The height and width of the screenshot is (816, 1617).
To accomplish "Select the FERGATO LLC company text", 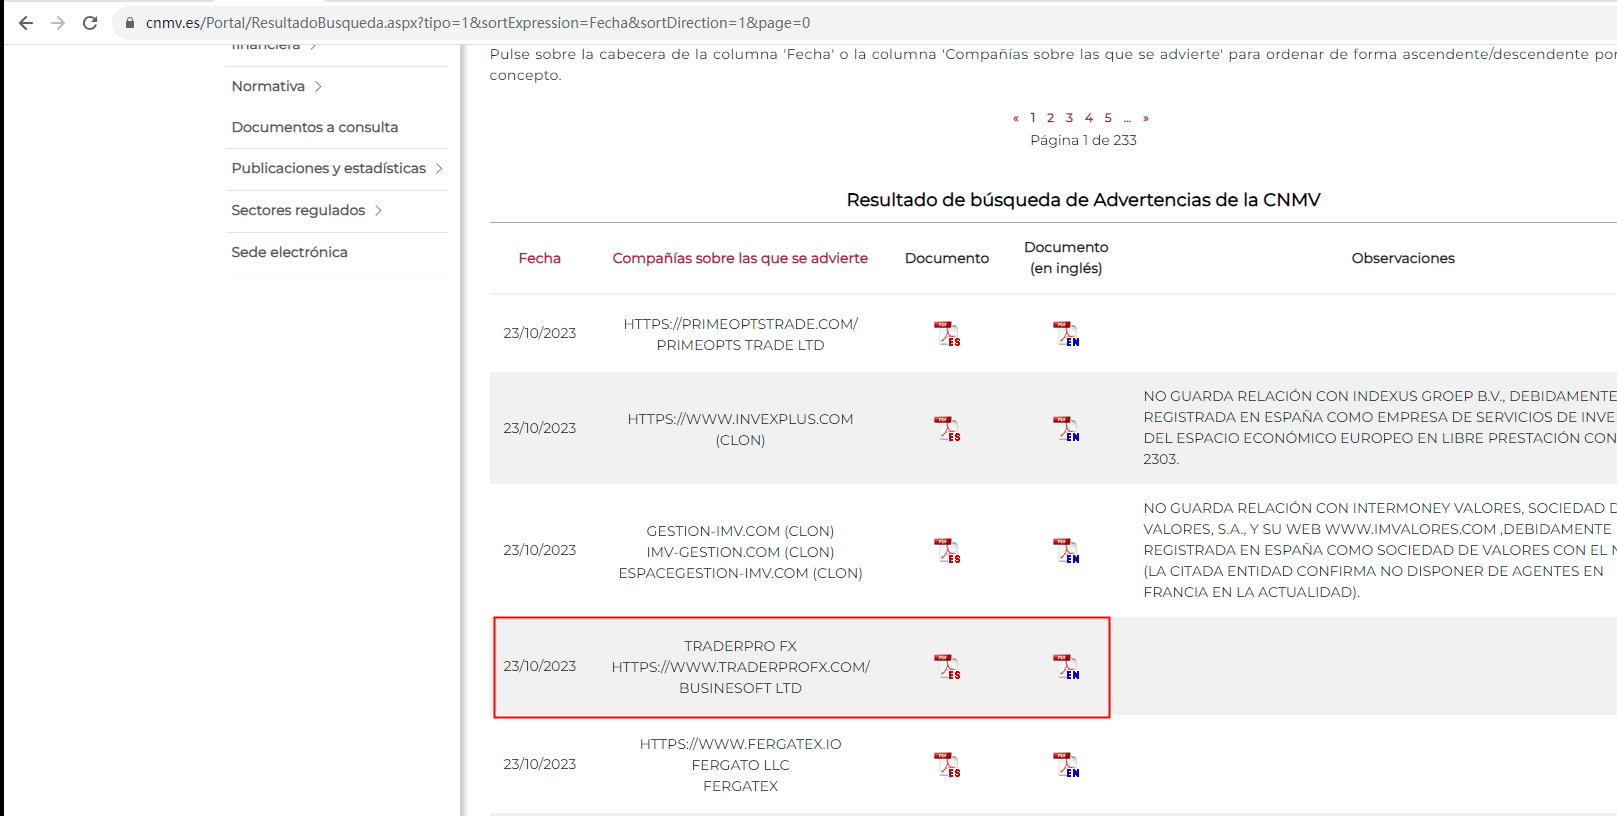I will pyautogui.click(x=741, y=765).
